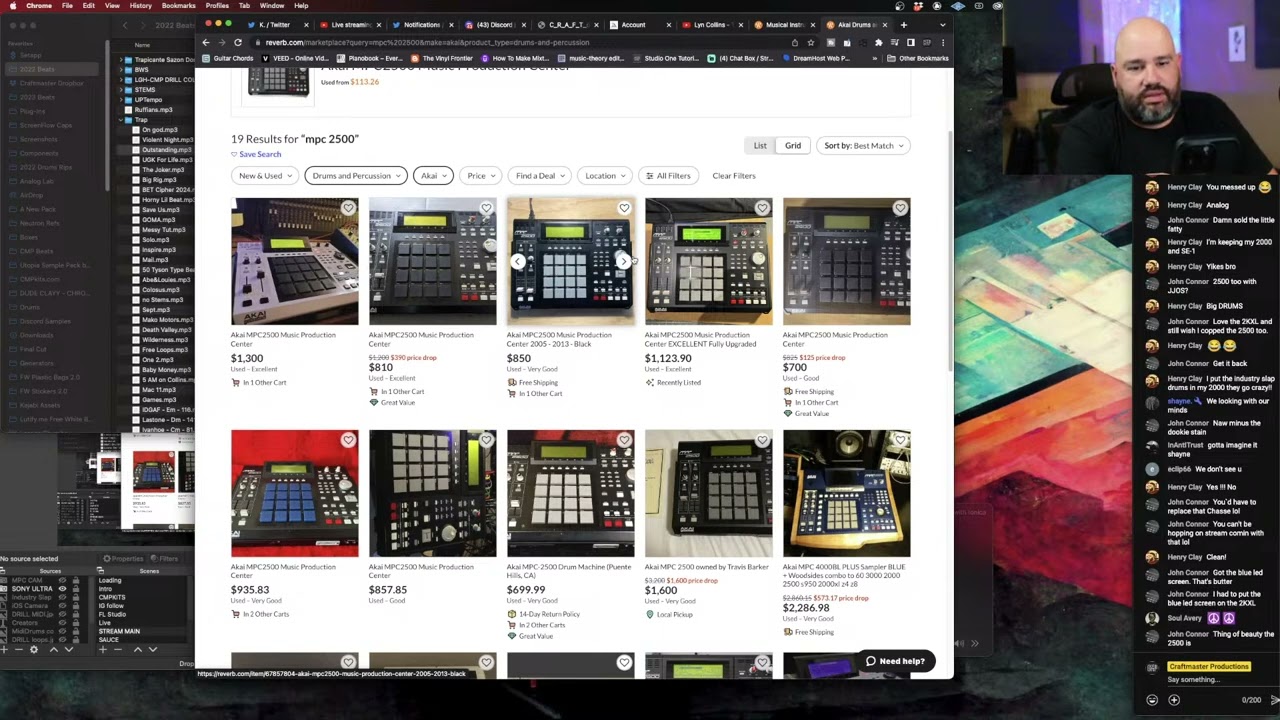Click the reverb.com address bar

pyautogui.click(x=520, y=42)
